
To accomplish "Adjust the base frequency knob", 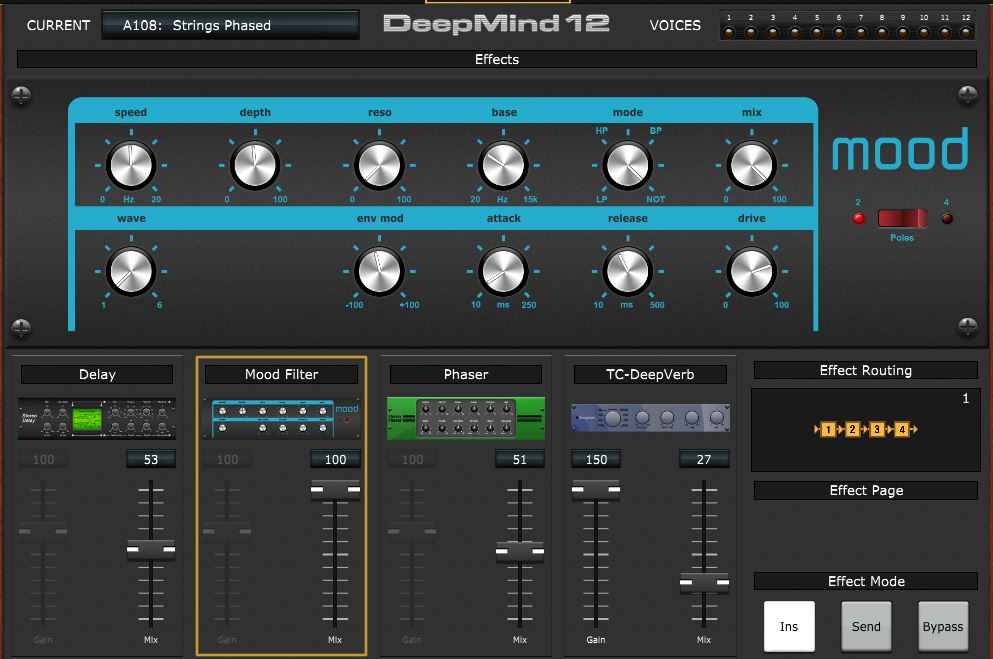I will pos(503,165).
